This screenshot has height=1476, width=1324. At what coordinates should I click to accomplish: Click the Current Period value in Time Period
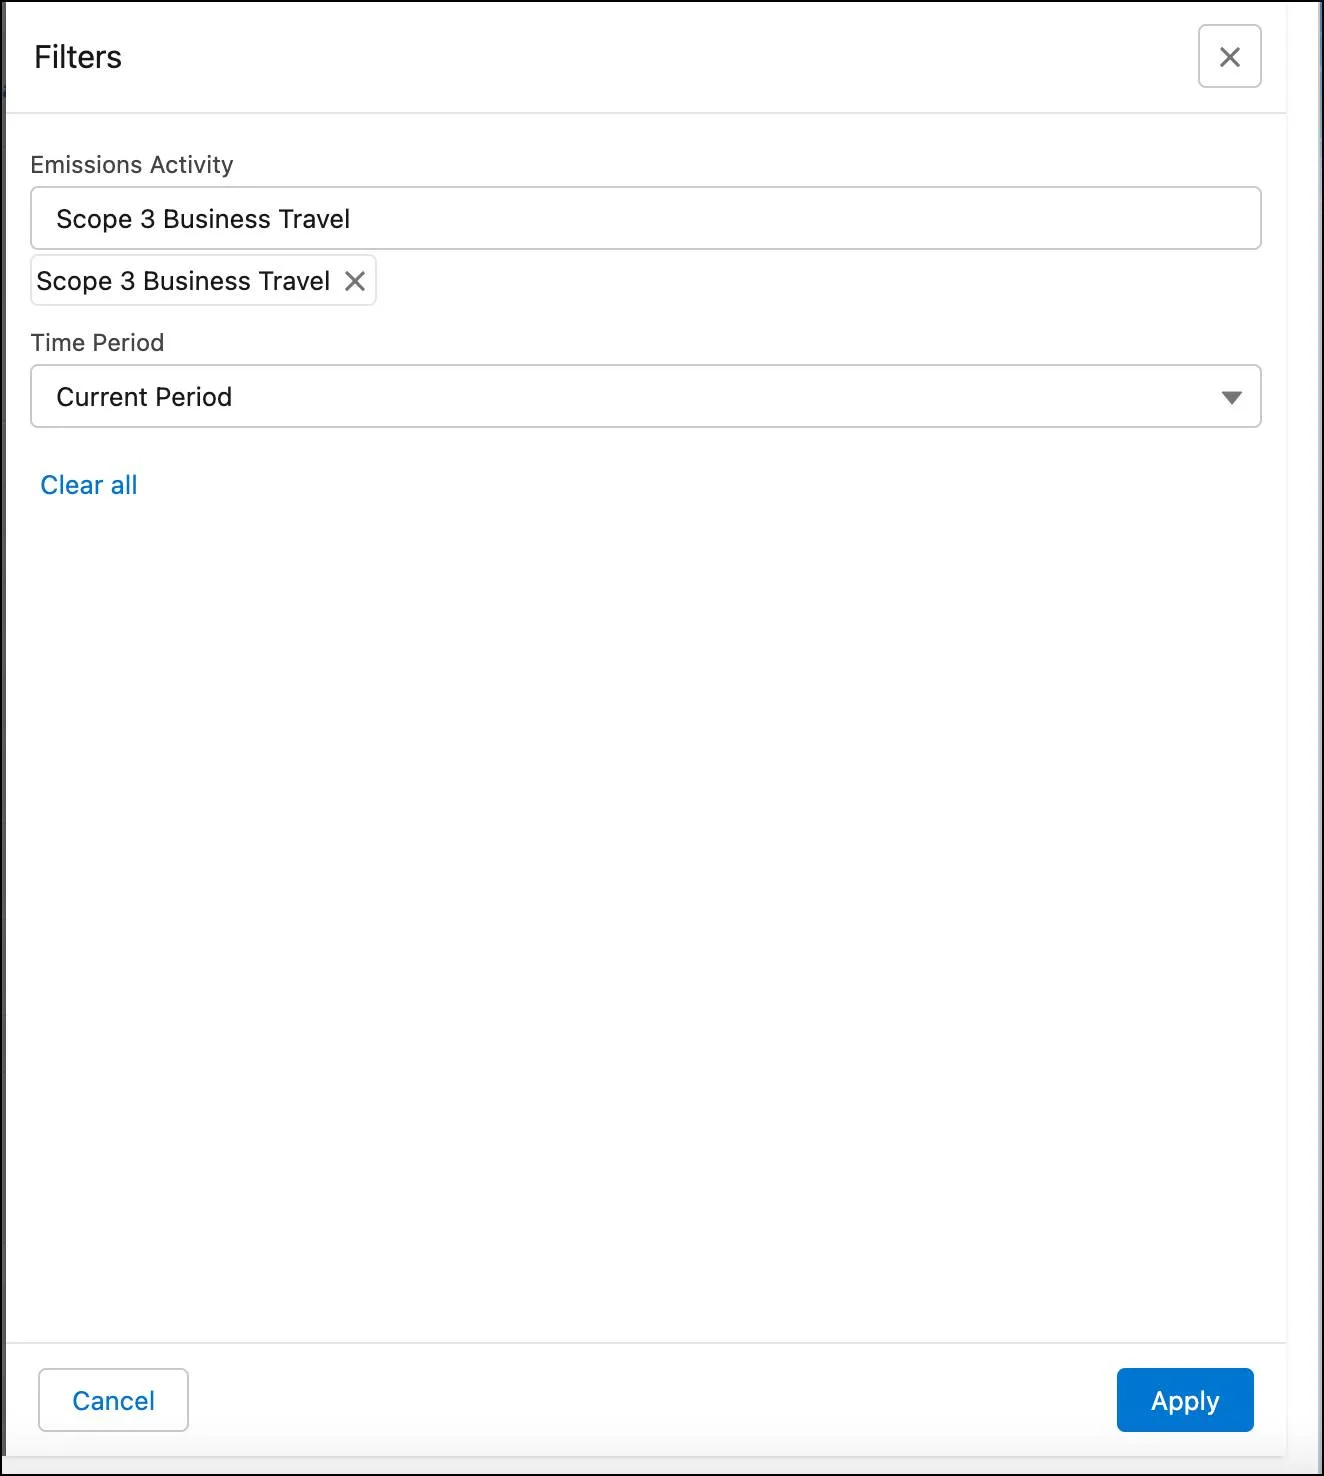click(144, 397)
